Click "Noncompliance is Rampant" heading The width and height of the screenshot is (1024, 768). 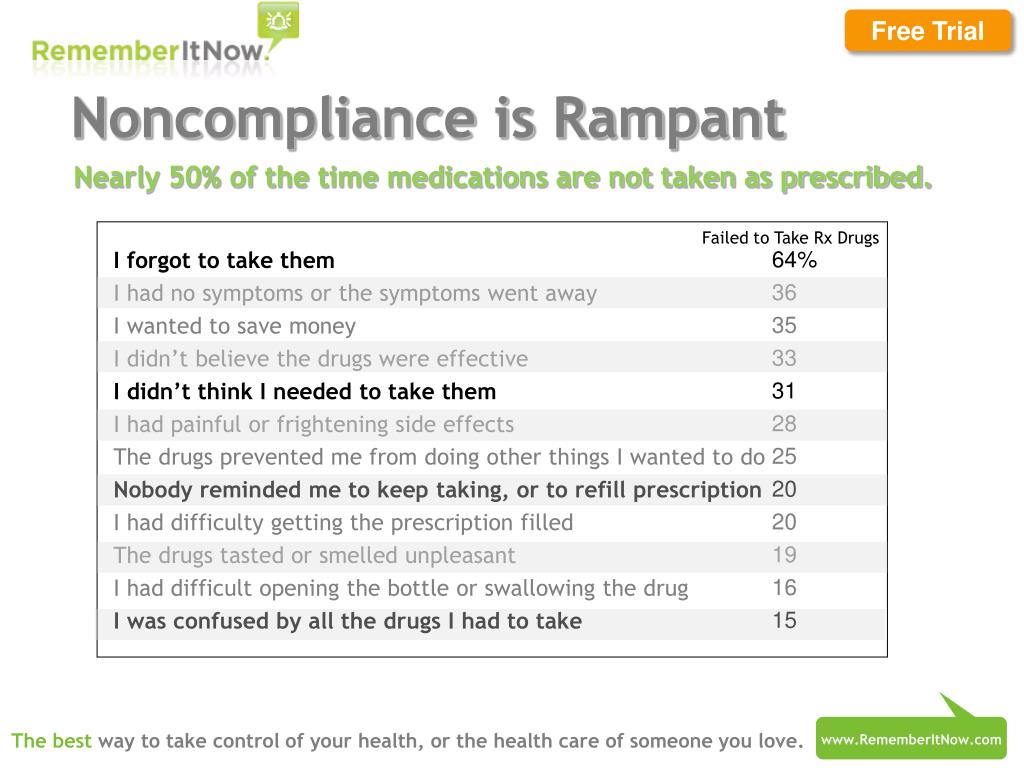(x=429, y=119)
